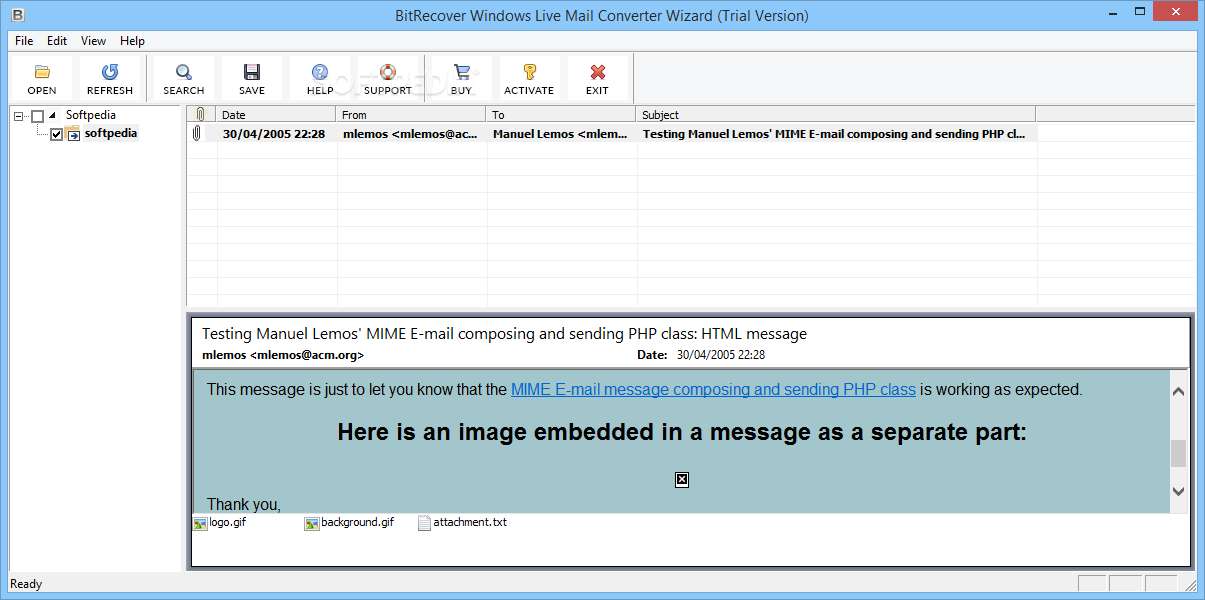
Task: Click the Ready status bar text
Action: pos(26,584)
